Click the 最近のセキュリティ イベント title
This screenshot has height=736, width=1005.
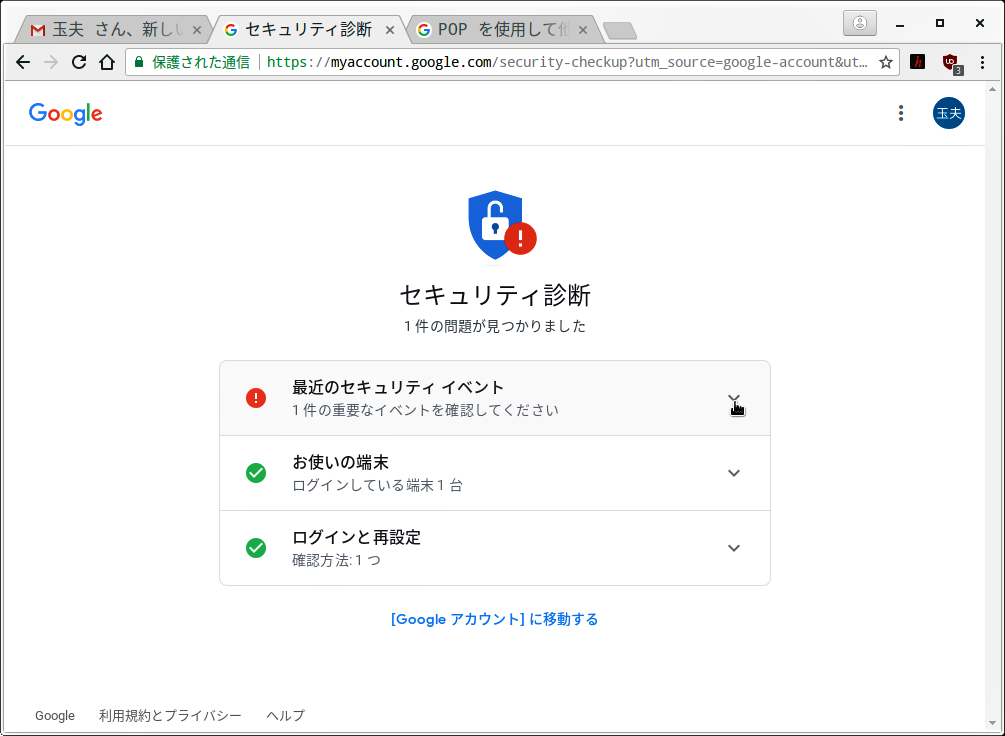(398, 387)
